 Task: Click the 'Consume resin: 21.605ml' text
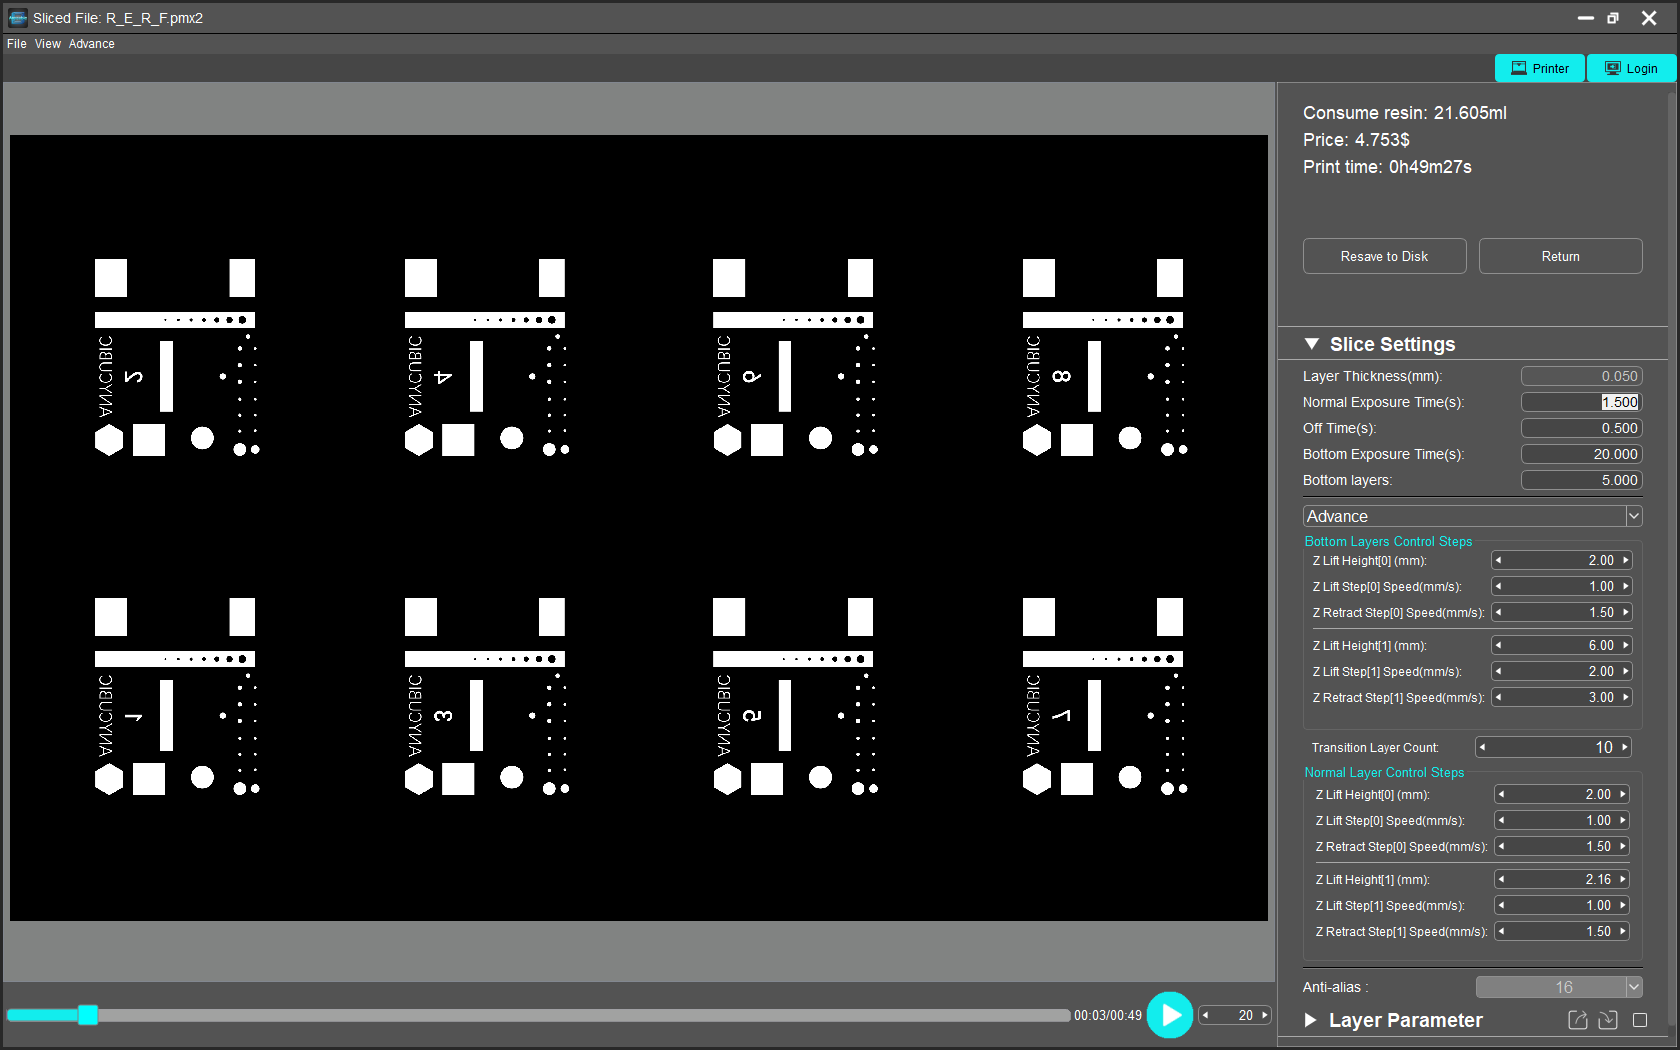[1404, 113]
